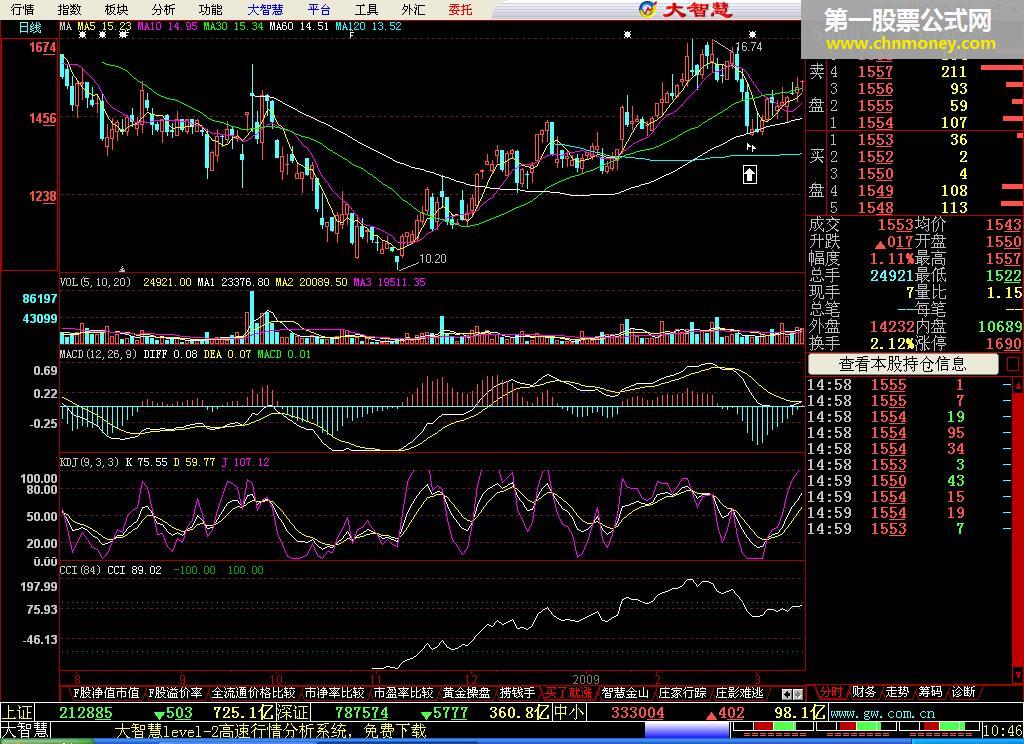Click the 10.20 low price annotation
The height and width of the screenshot is (744, 1024).
point(432,259)
